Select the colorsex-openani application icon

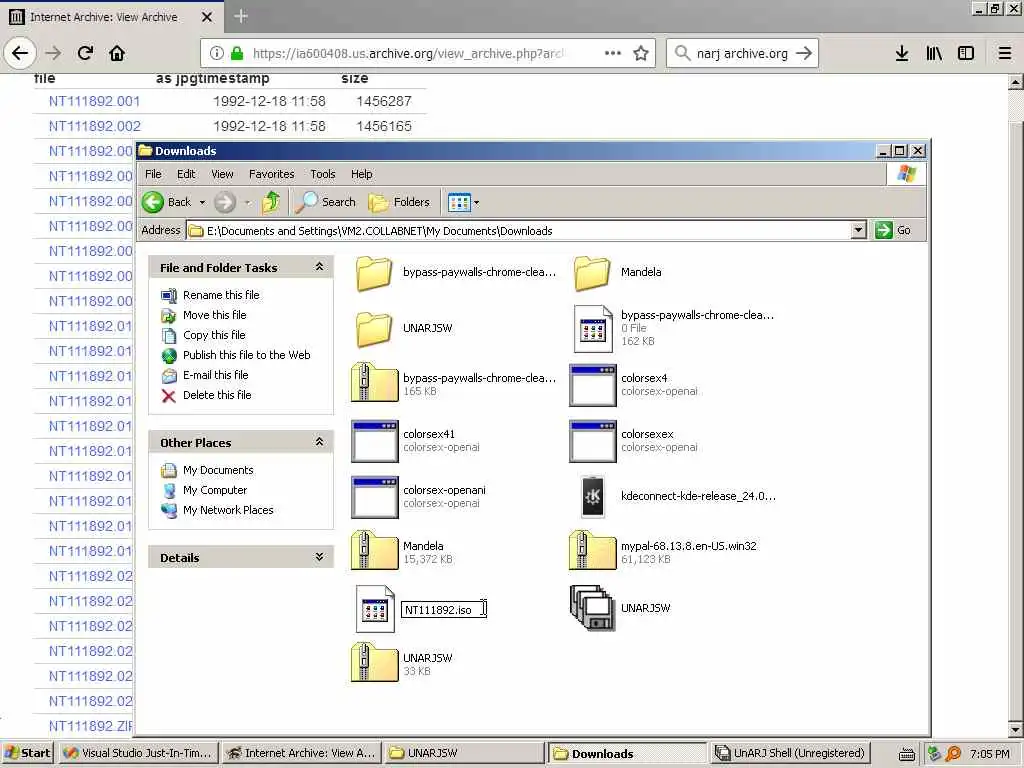(374, 497)
